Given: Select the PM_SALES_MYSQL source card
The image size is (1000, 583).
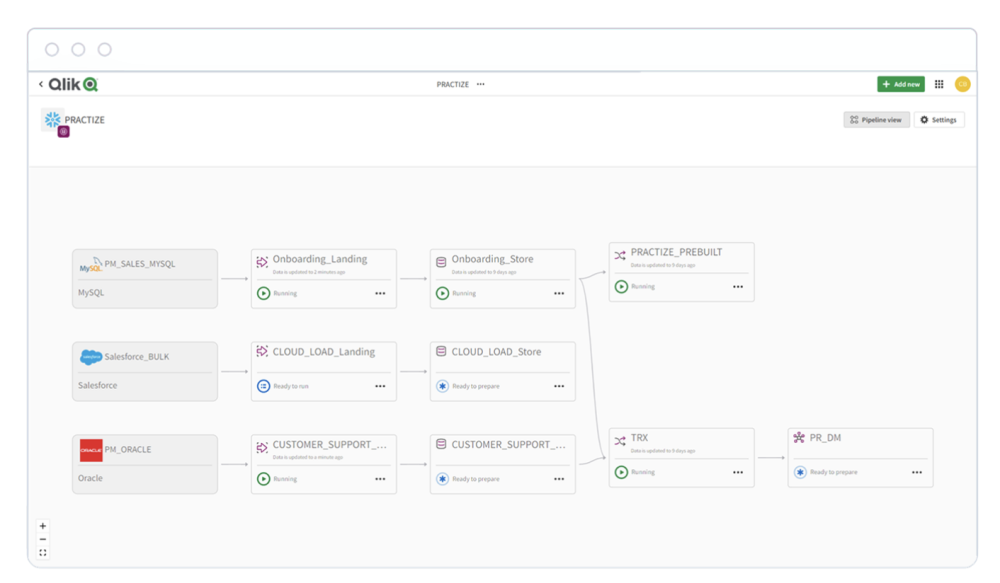Looking at the screenshot, I should tap(145, 279).
